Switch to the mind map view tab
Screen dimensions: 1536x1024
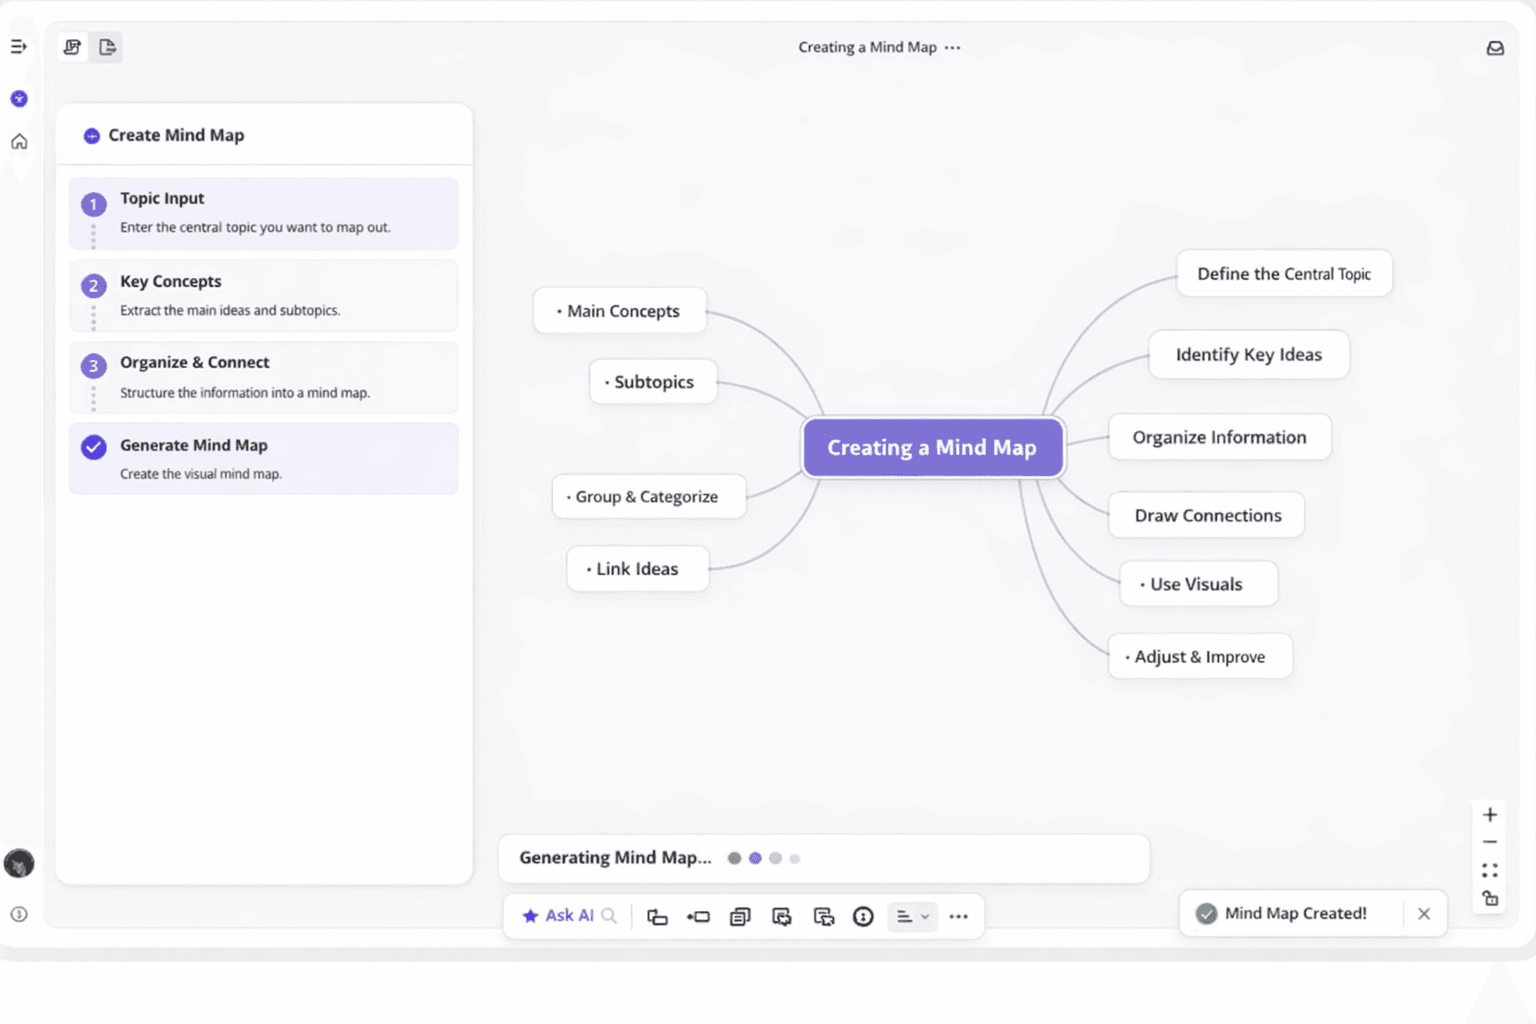[x=71, y=47]
